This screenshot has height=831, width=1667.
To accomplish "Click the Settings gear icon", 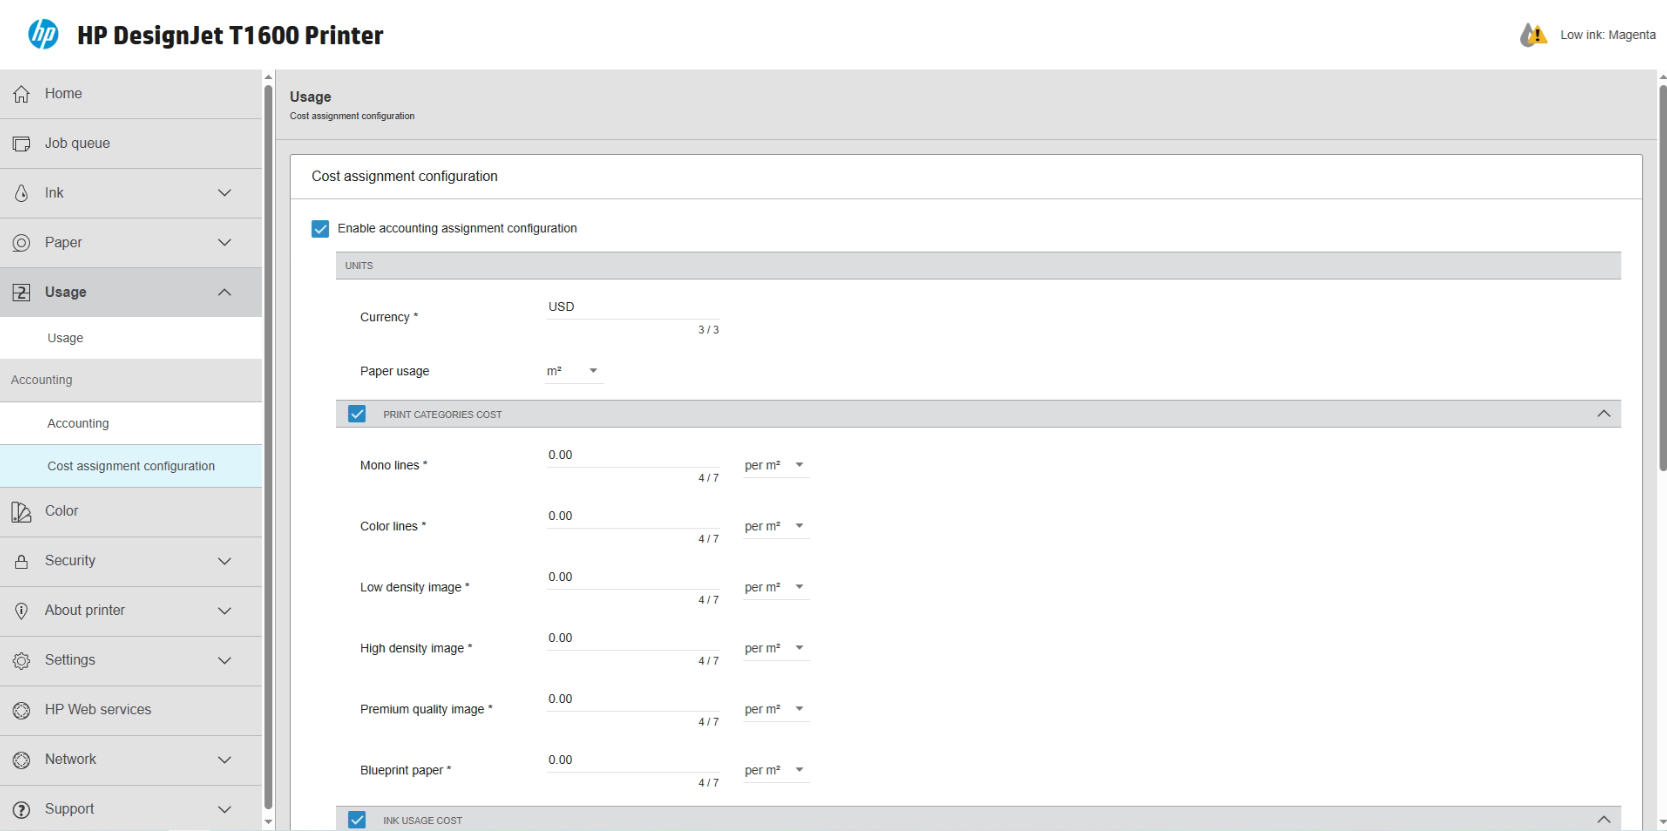I will 21,661.
